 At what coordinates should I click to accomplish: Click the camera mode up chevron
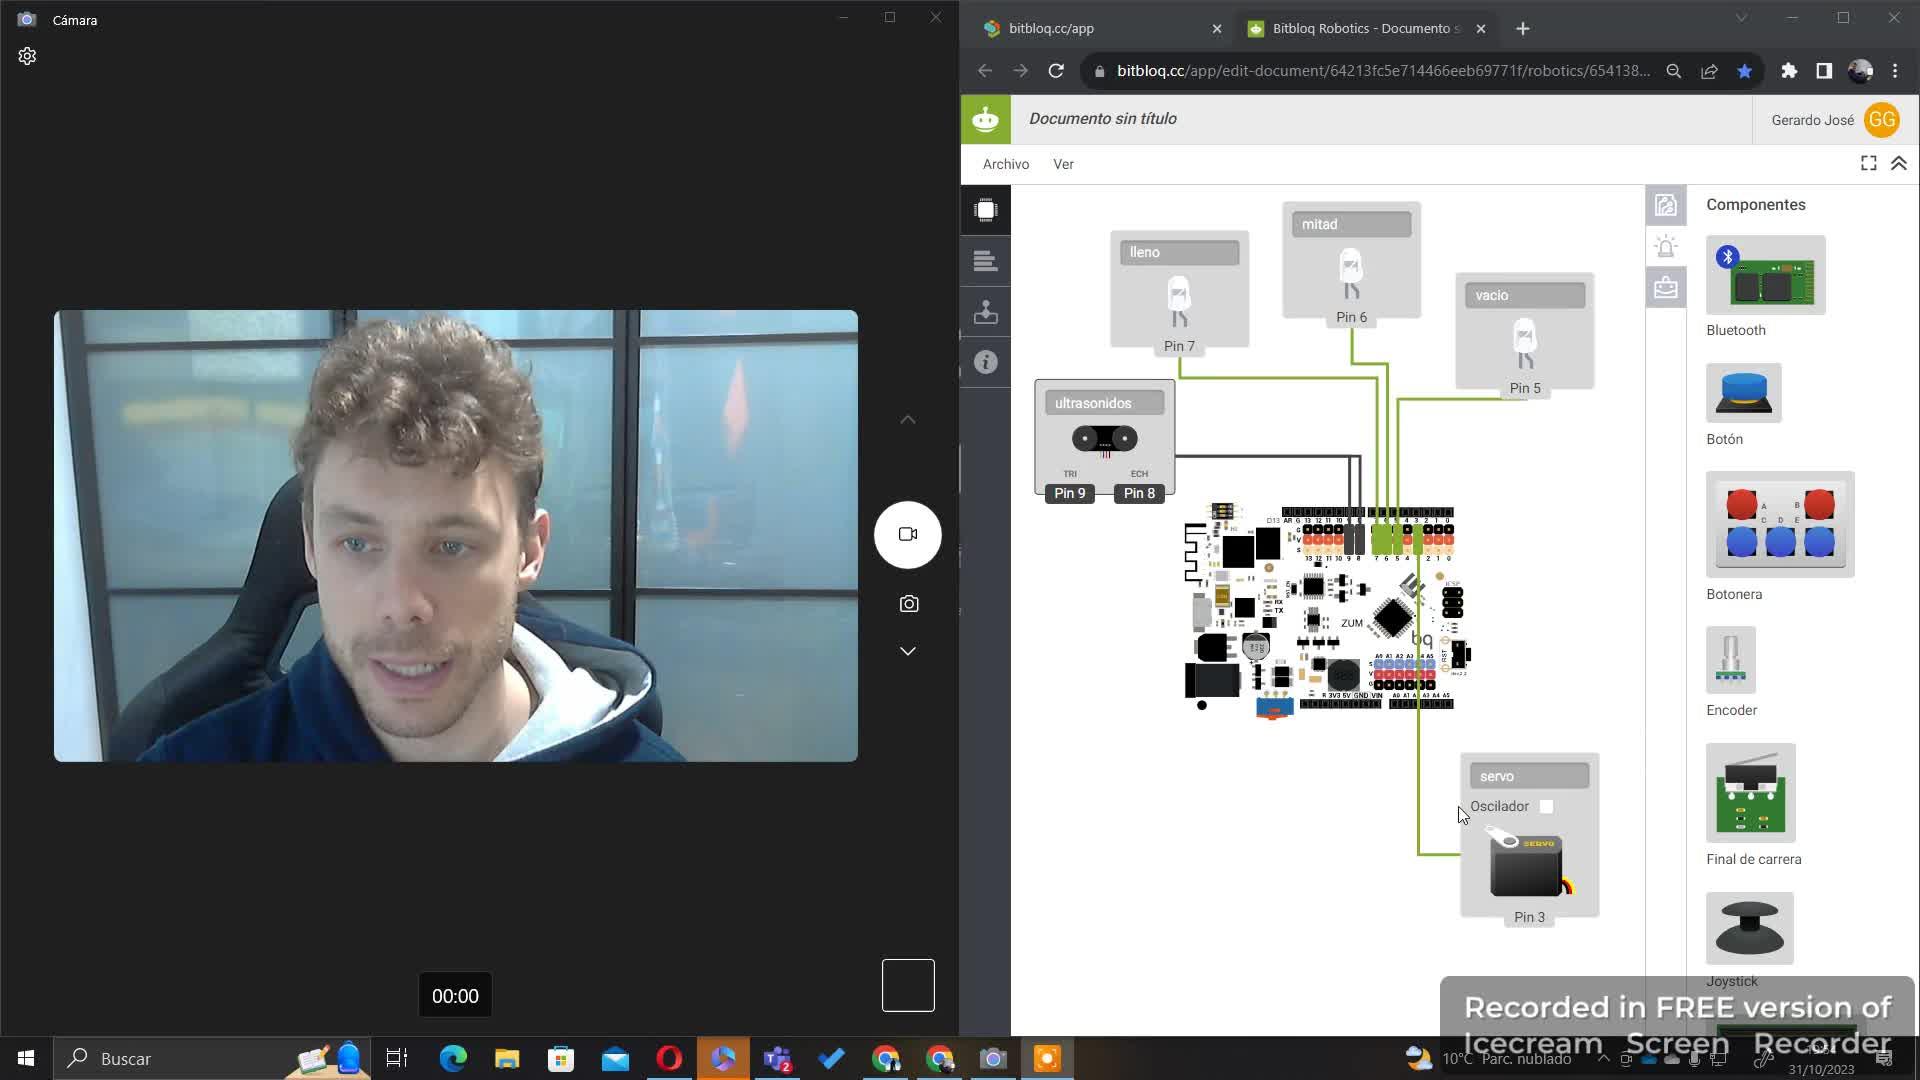point(908,420)
